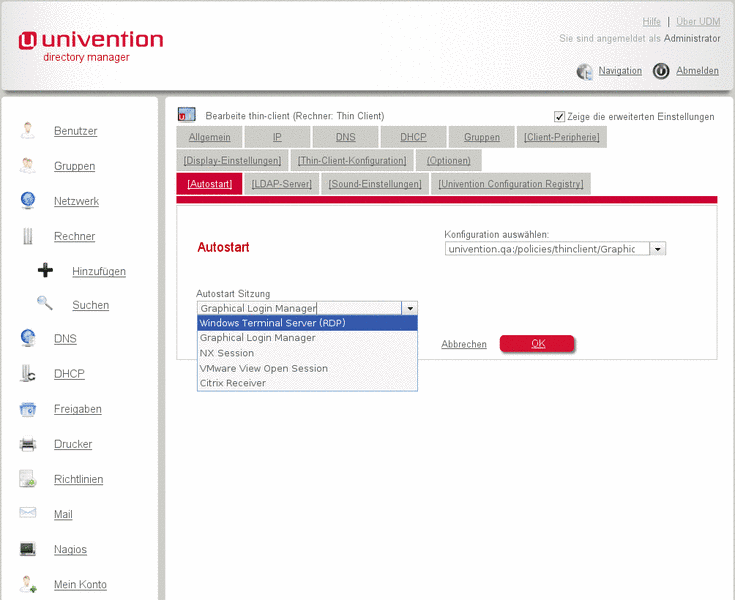
Task: Open the Mail link
Action: pyautogui.click(x=63, y=514)
